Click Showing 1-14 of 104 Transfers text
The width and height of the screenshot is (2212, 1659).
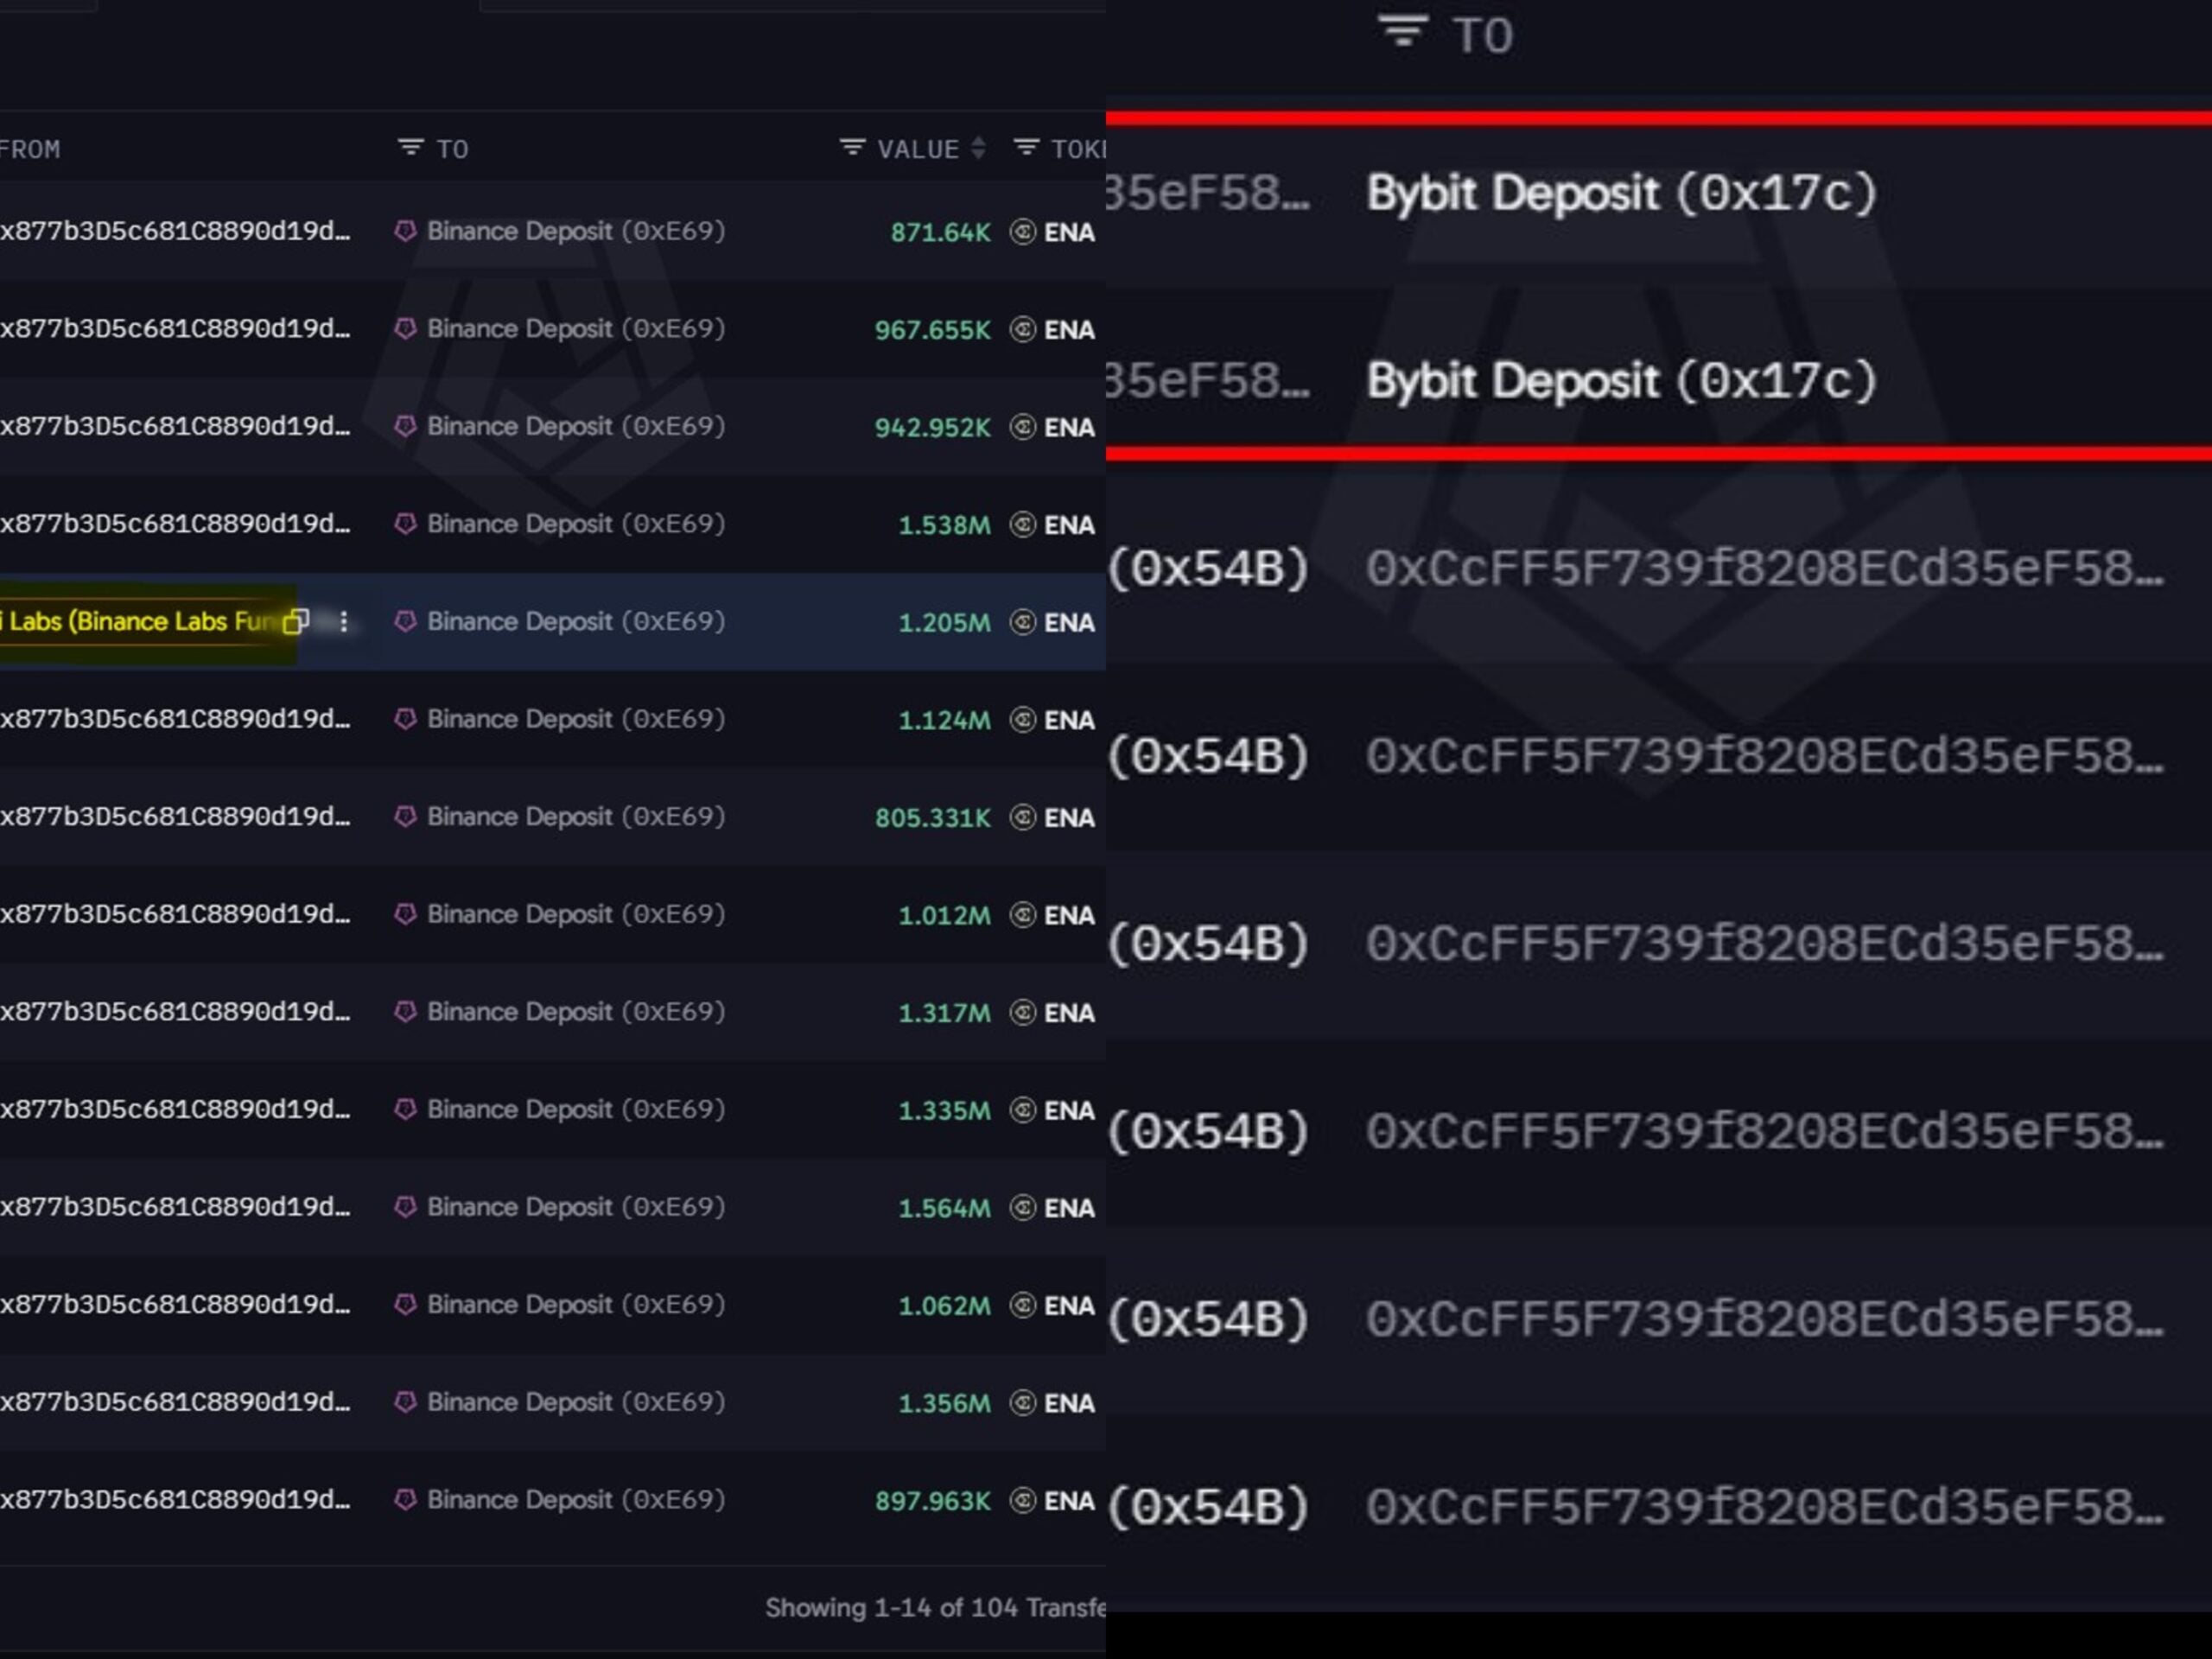[x=935, y=1608]
